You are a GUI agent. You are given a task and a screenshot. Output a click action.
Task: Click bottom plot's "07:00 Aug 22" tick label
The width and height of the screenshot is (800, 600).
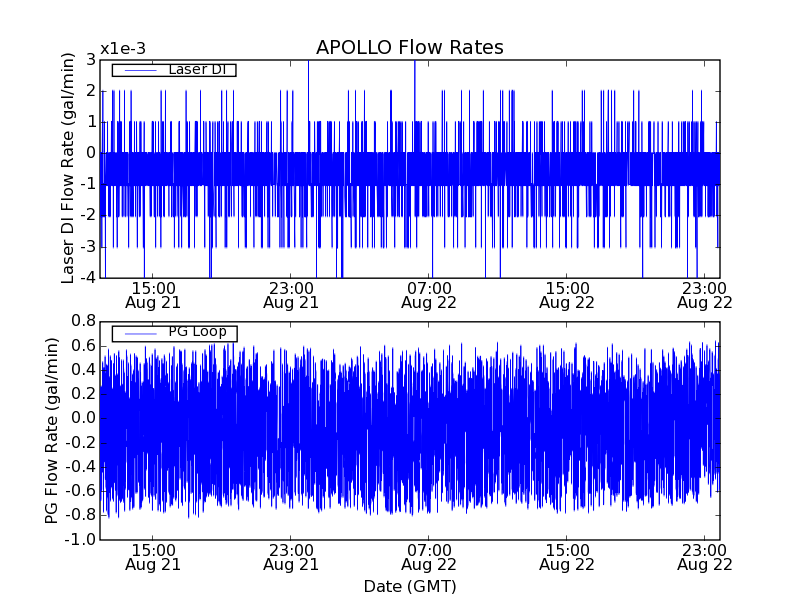coord(429,556)
